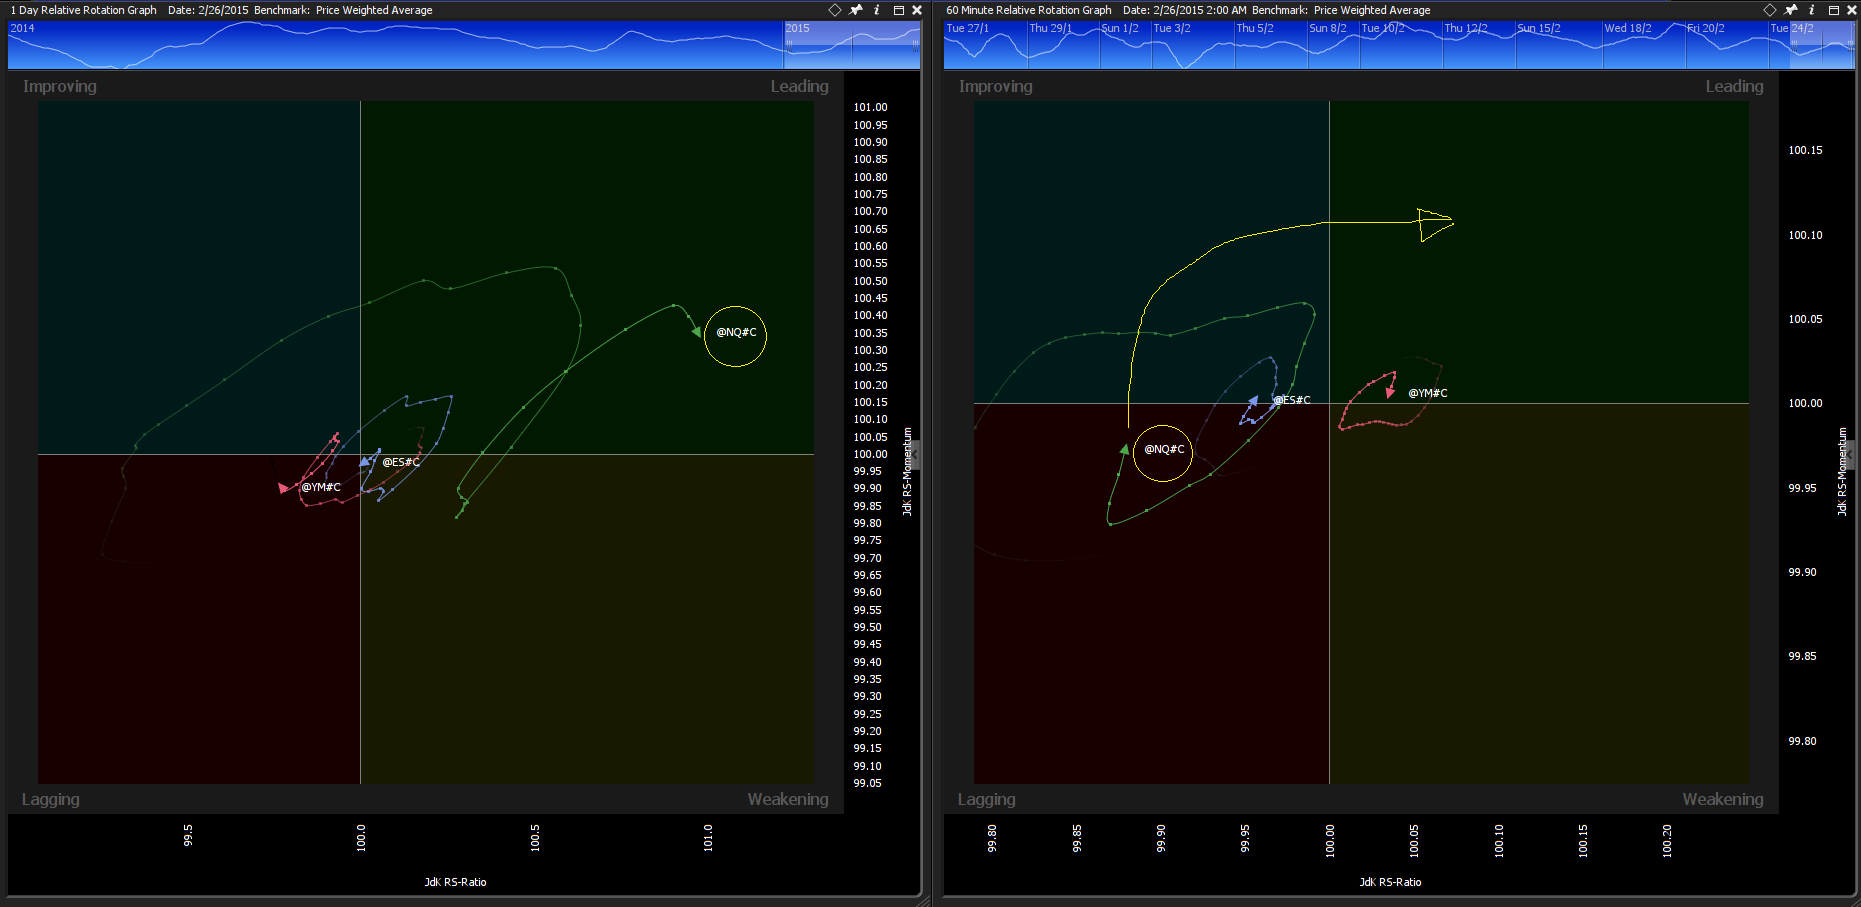
Task: Click 'Date: 2/26/2015 2:00 AM' in the 60 Minute header
Action: 1185,10
